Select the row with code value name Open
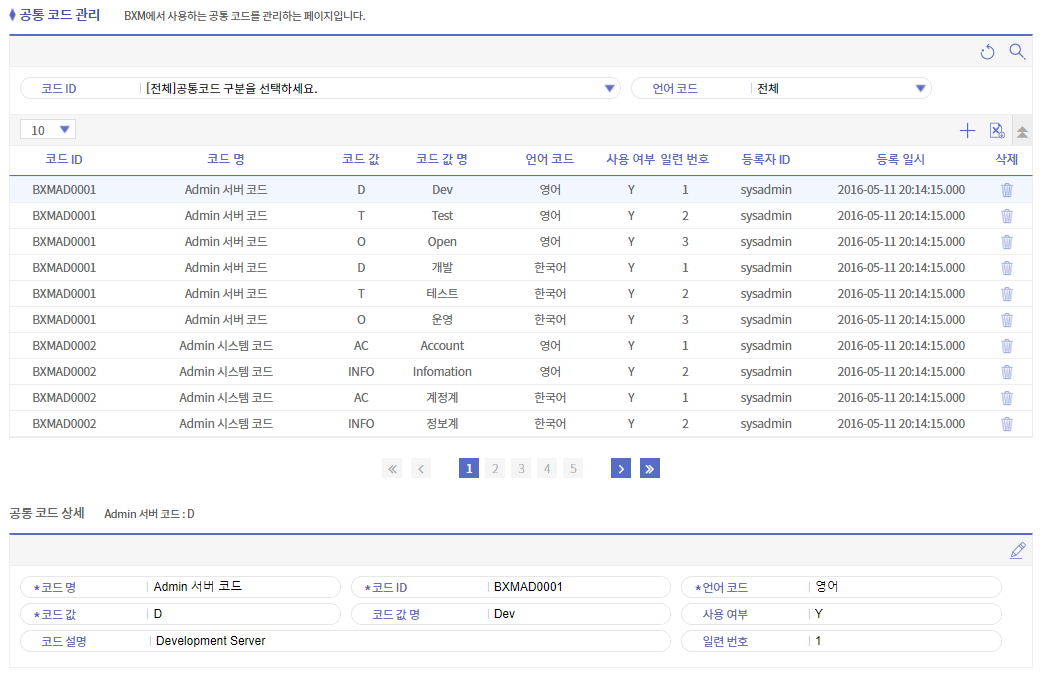This screenshot has width=1043, height=681. [521, 242]
